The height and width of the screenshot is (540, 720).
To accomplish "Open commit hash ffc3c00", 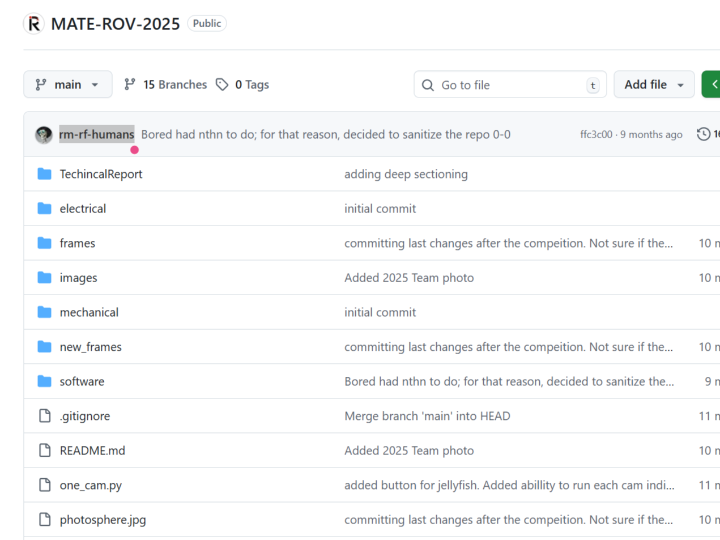I will click(x=596, y=135).
